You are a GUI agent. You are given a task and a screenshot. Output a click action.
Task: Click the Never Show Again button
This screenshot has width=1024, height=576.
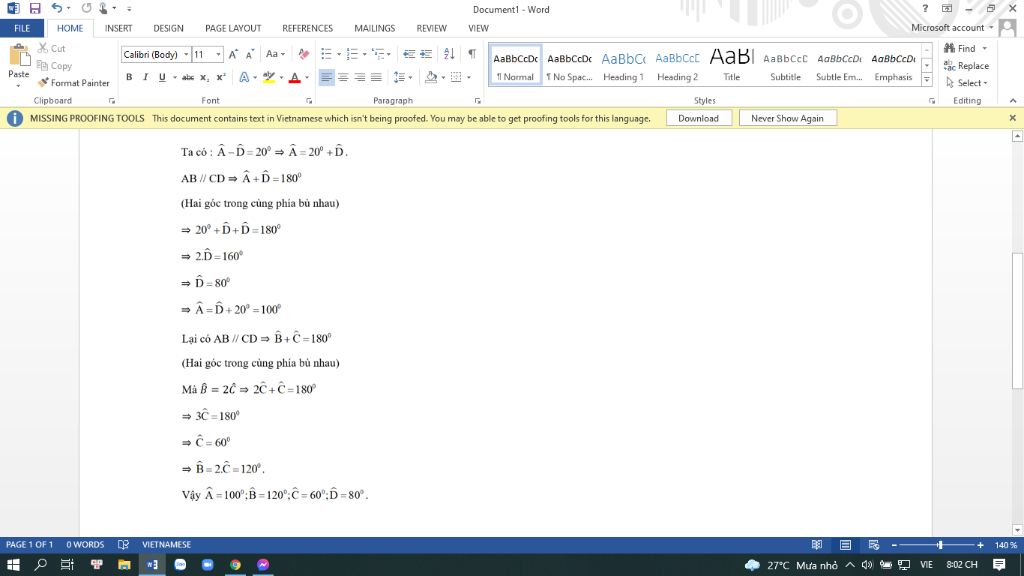tap(787, 118)
